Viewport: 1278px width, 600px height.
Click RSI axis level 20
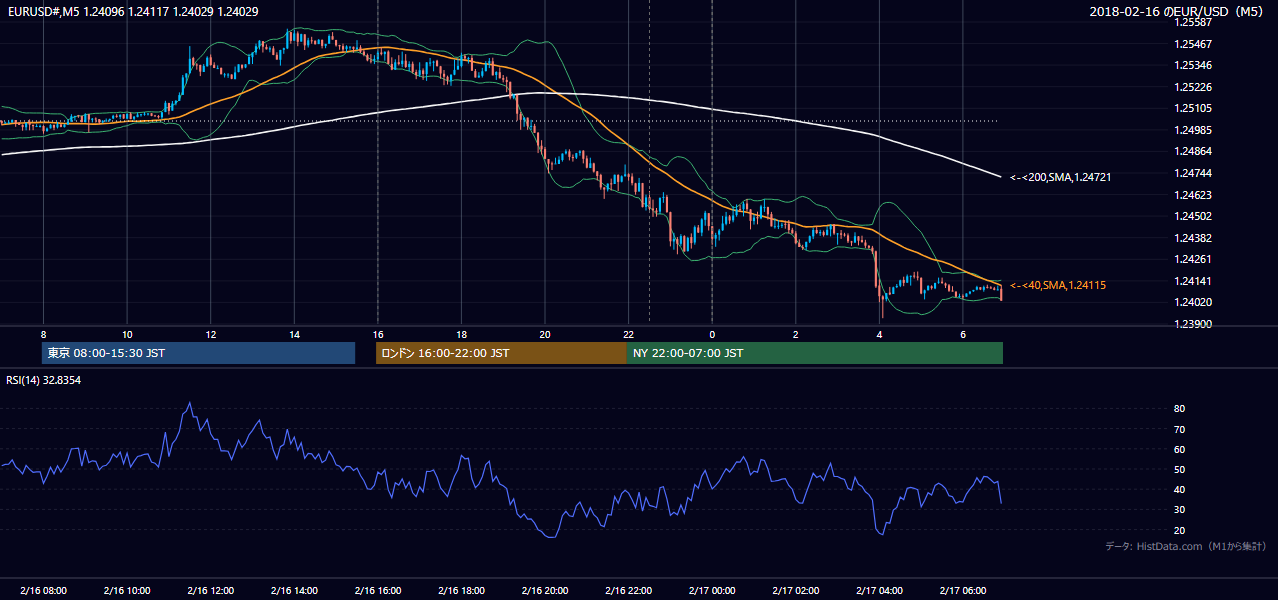point(1180,530)
